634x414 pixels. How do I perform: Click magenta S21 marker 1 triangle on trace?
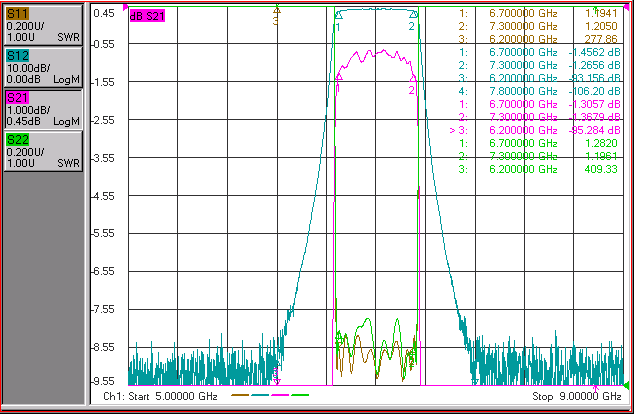339,77
